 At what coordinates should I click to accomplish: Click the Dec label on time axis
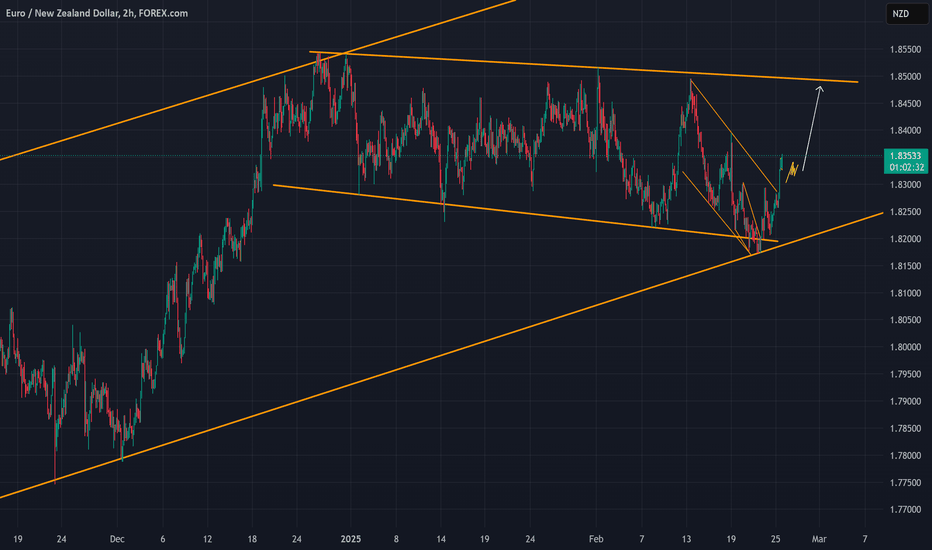[117, 539]
